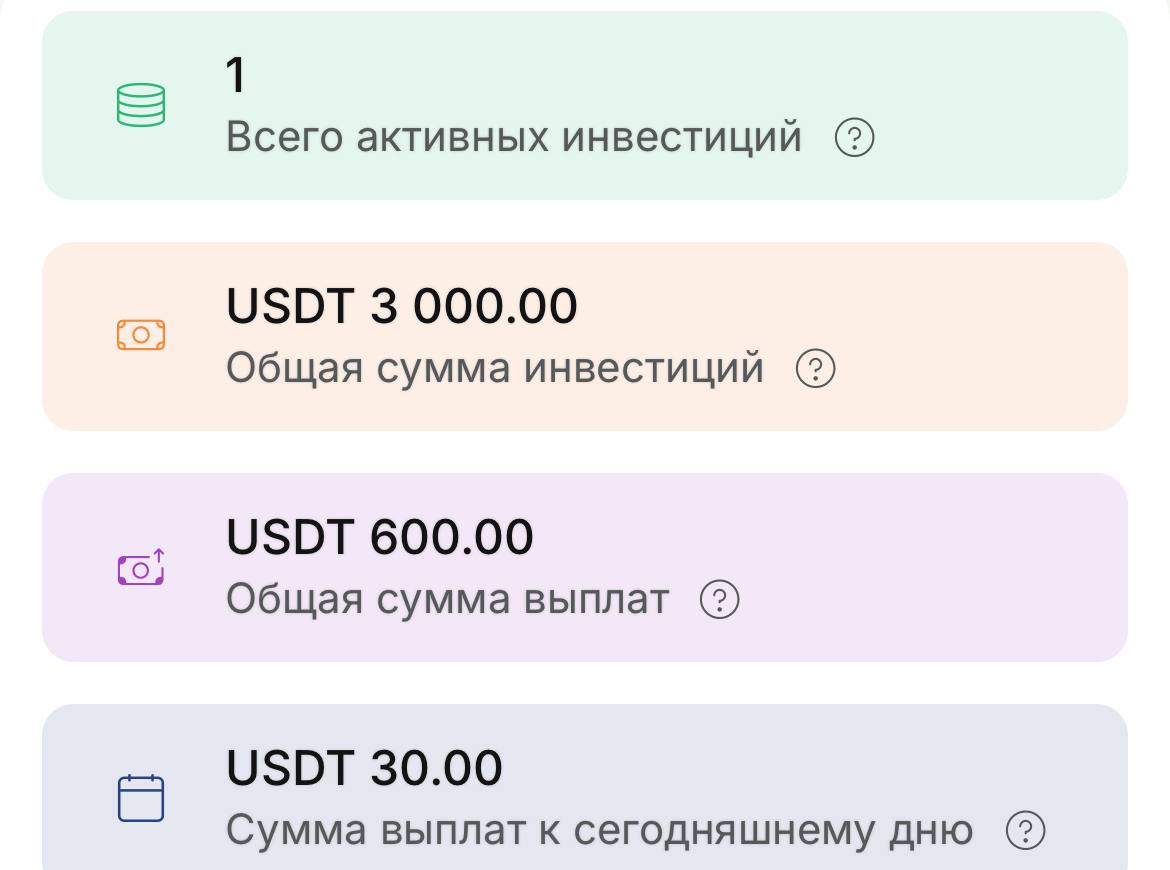The width and height of the screenshot is (1170, 870).
Task: Click the purple payout banknote icon
Action: (x=141, y=568)
